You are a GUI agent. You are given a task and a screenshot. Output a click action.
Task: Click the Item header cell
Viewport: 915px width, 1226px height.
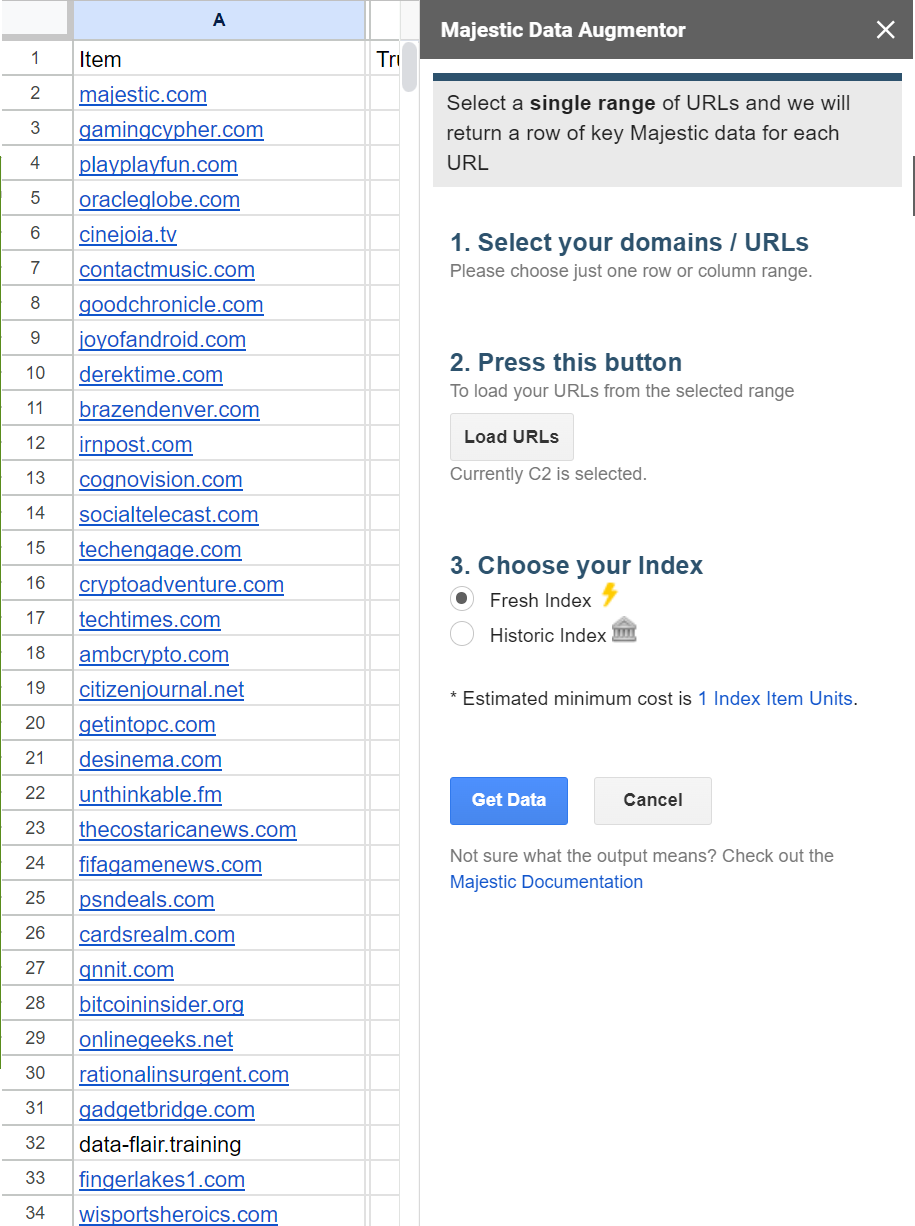pyautogui.click(x=98, y=59)
